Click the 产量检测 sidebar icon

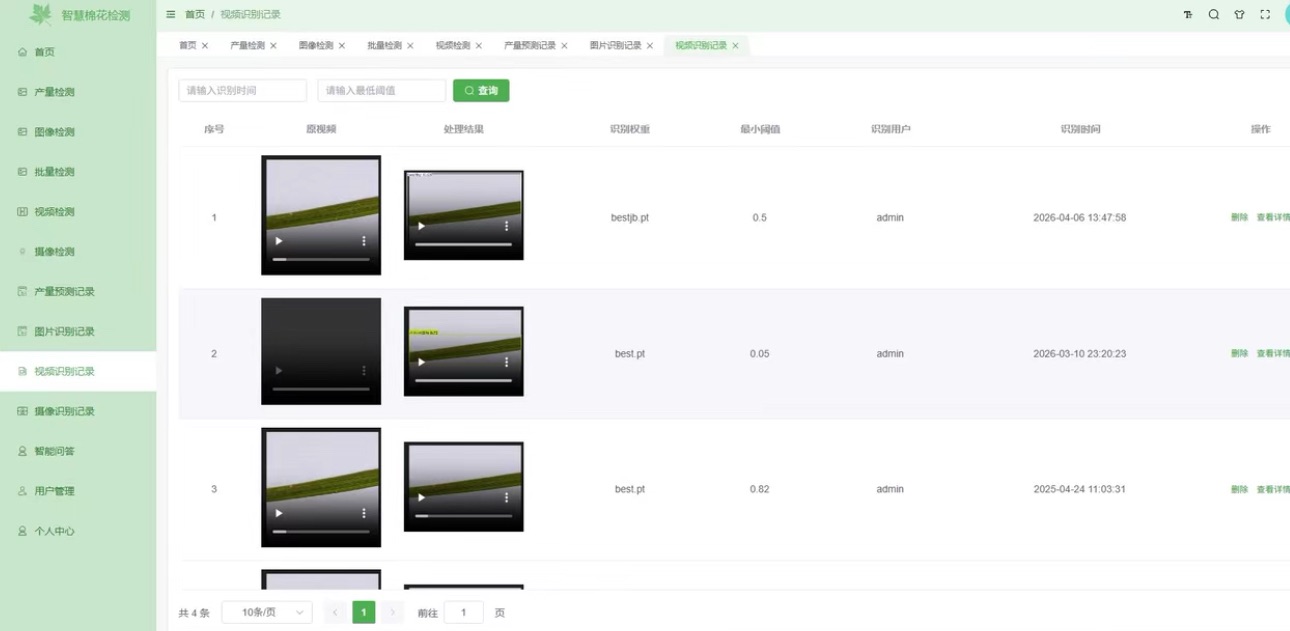tap(22, 92)
